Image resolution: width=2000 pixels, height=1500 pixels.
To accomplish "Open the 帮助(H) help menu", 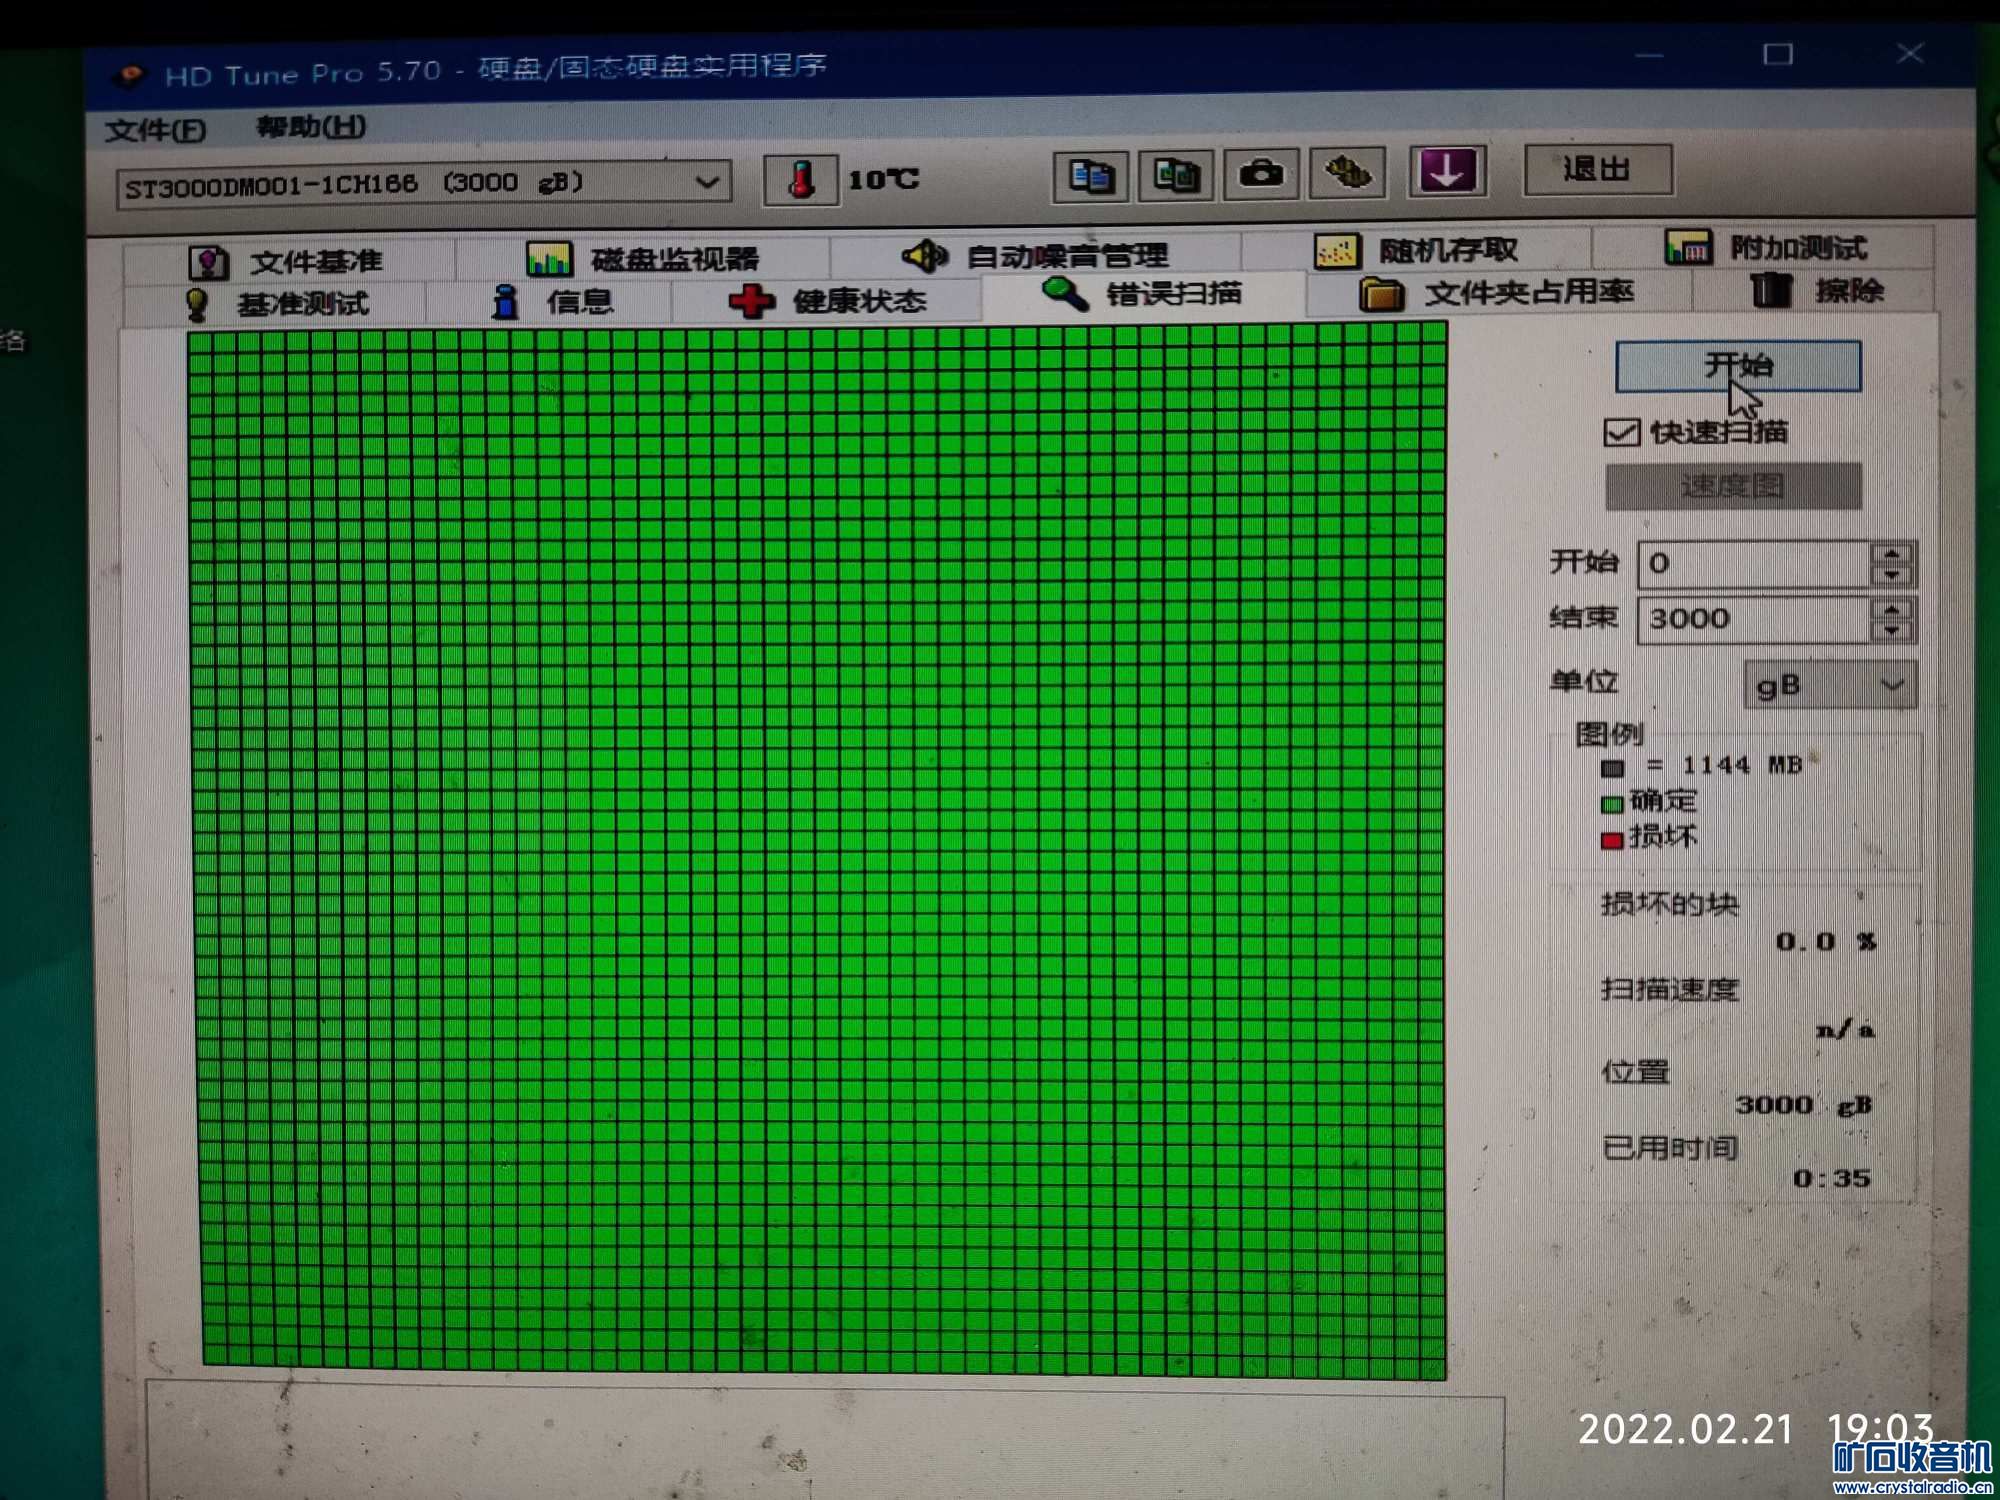I will tap(311, 127).
